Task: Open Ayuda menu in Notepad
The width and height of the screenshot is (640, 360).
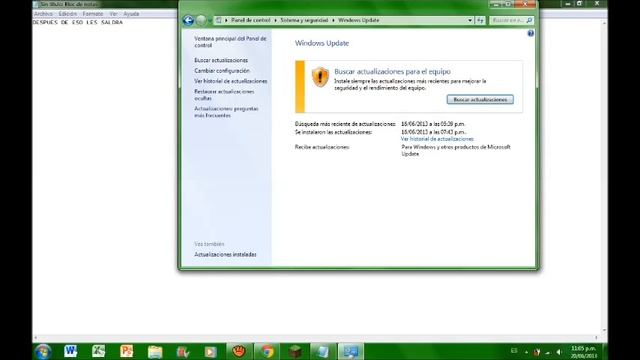Action: 131,14
